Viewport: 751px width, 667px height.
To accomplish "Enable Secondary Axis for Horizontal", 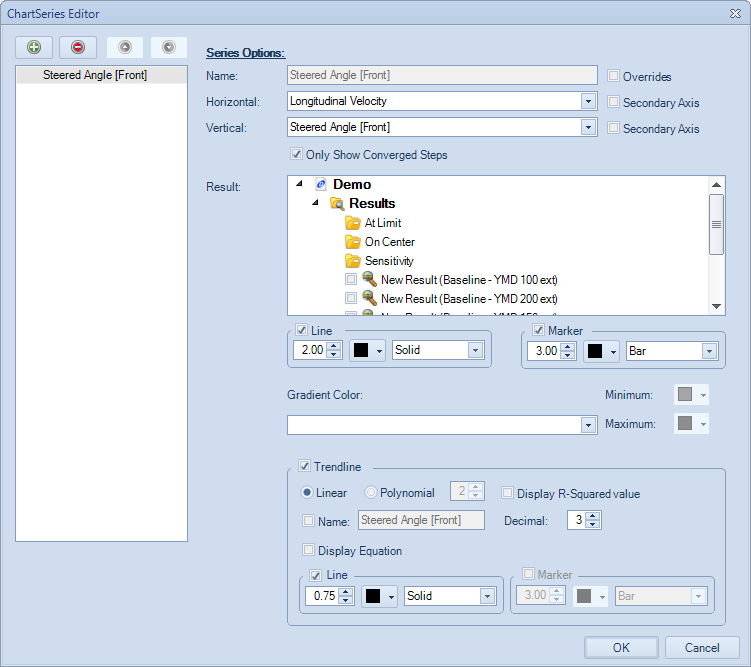I will click(x=613, y=102).
